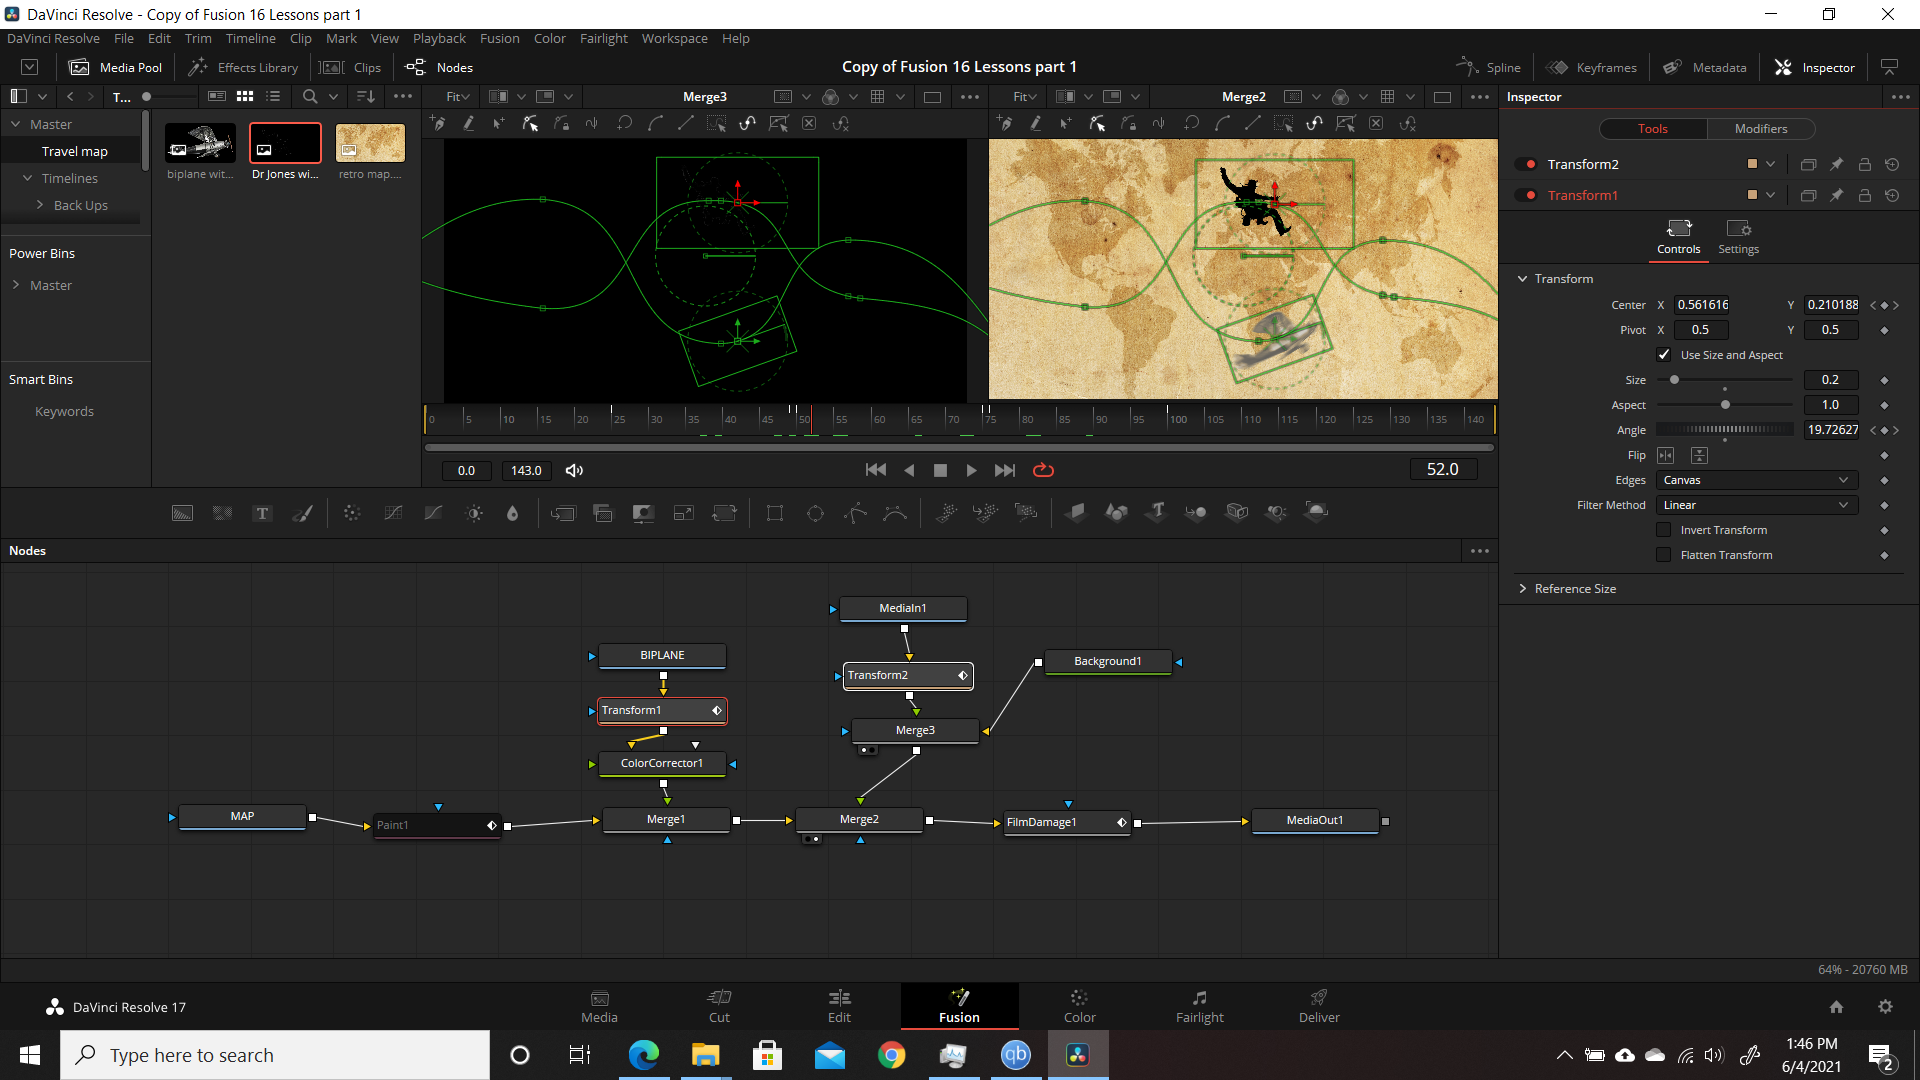
Task: Enable Flatten Transform checkbox
Action: 1664,555
